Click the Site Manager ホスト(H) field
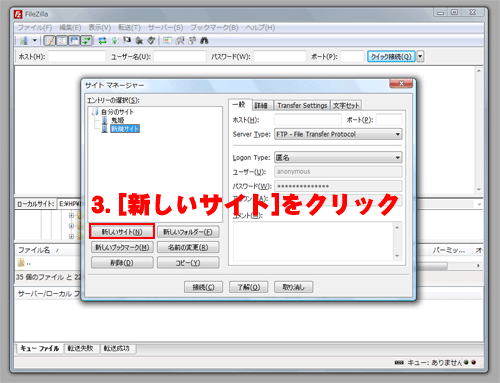This screenshot has height=383, width=500. tap(308, 120)
